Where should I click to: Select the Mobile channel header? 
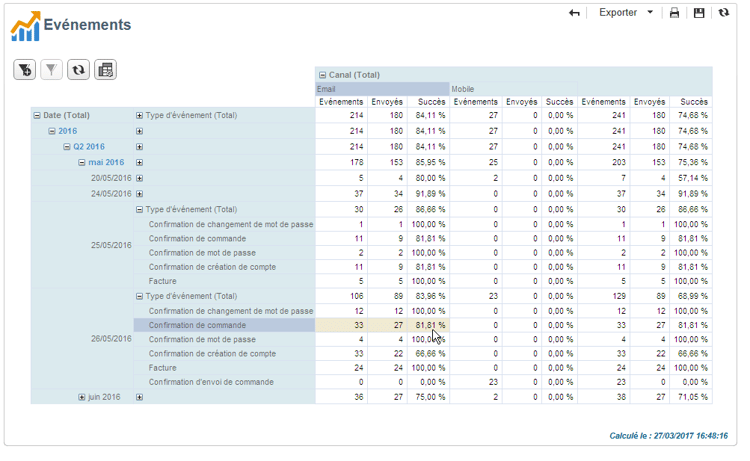513,89
